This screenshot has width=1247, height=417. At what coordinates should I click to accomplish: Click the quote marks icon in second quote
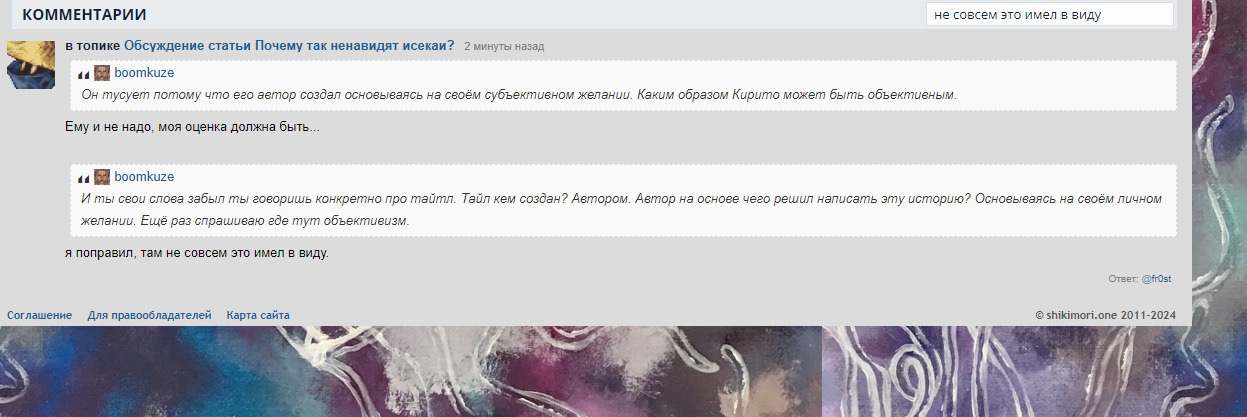(84, 178)
